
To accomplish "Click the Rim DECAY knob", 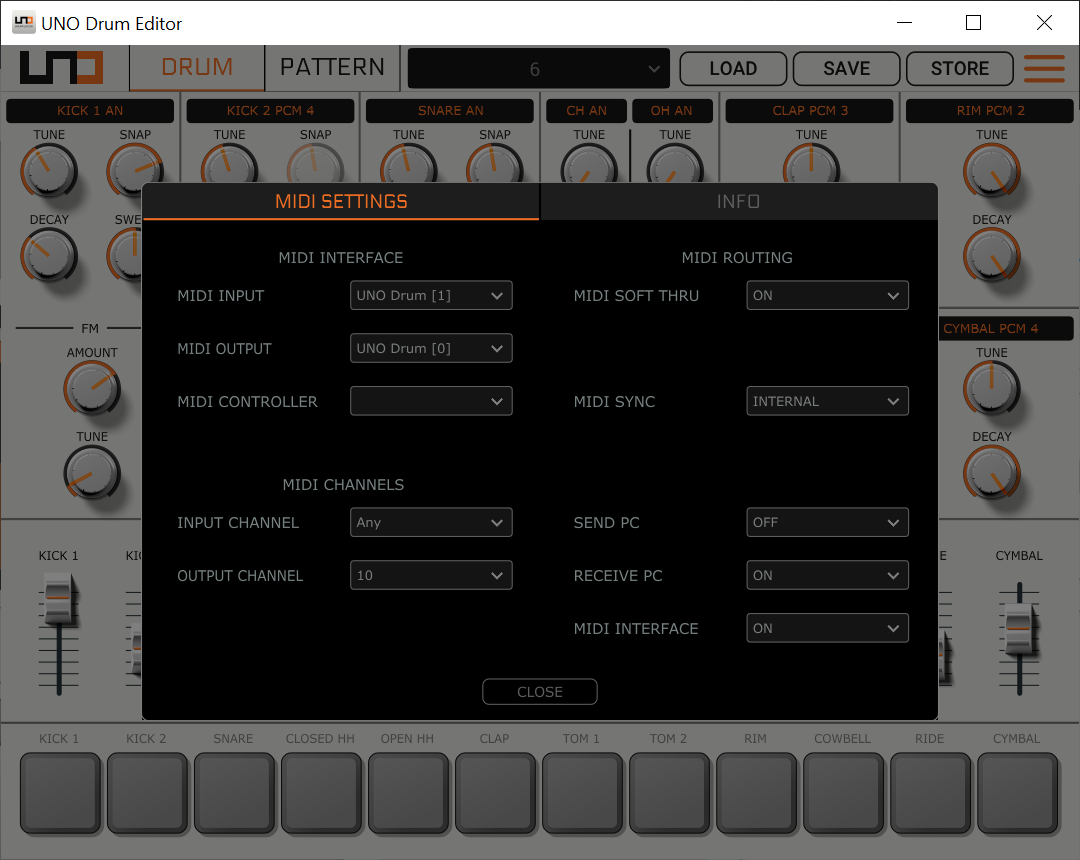I will click(992, 256).
